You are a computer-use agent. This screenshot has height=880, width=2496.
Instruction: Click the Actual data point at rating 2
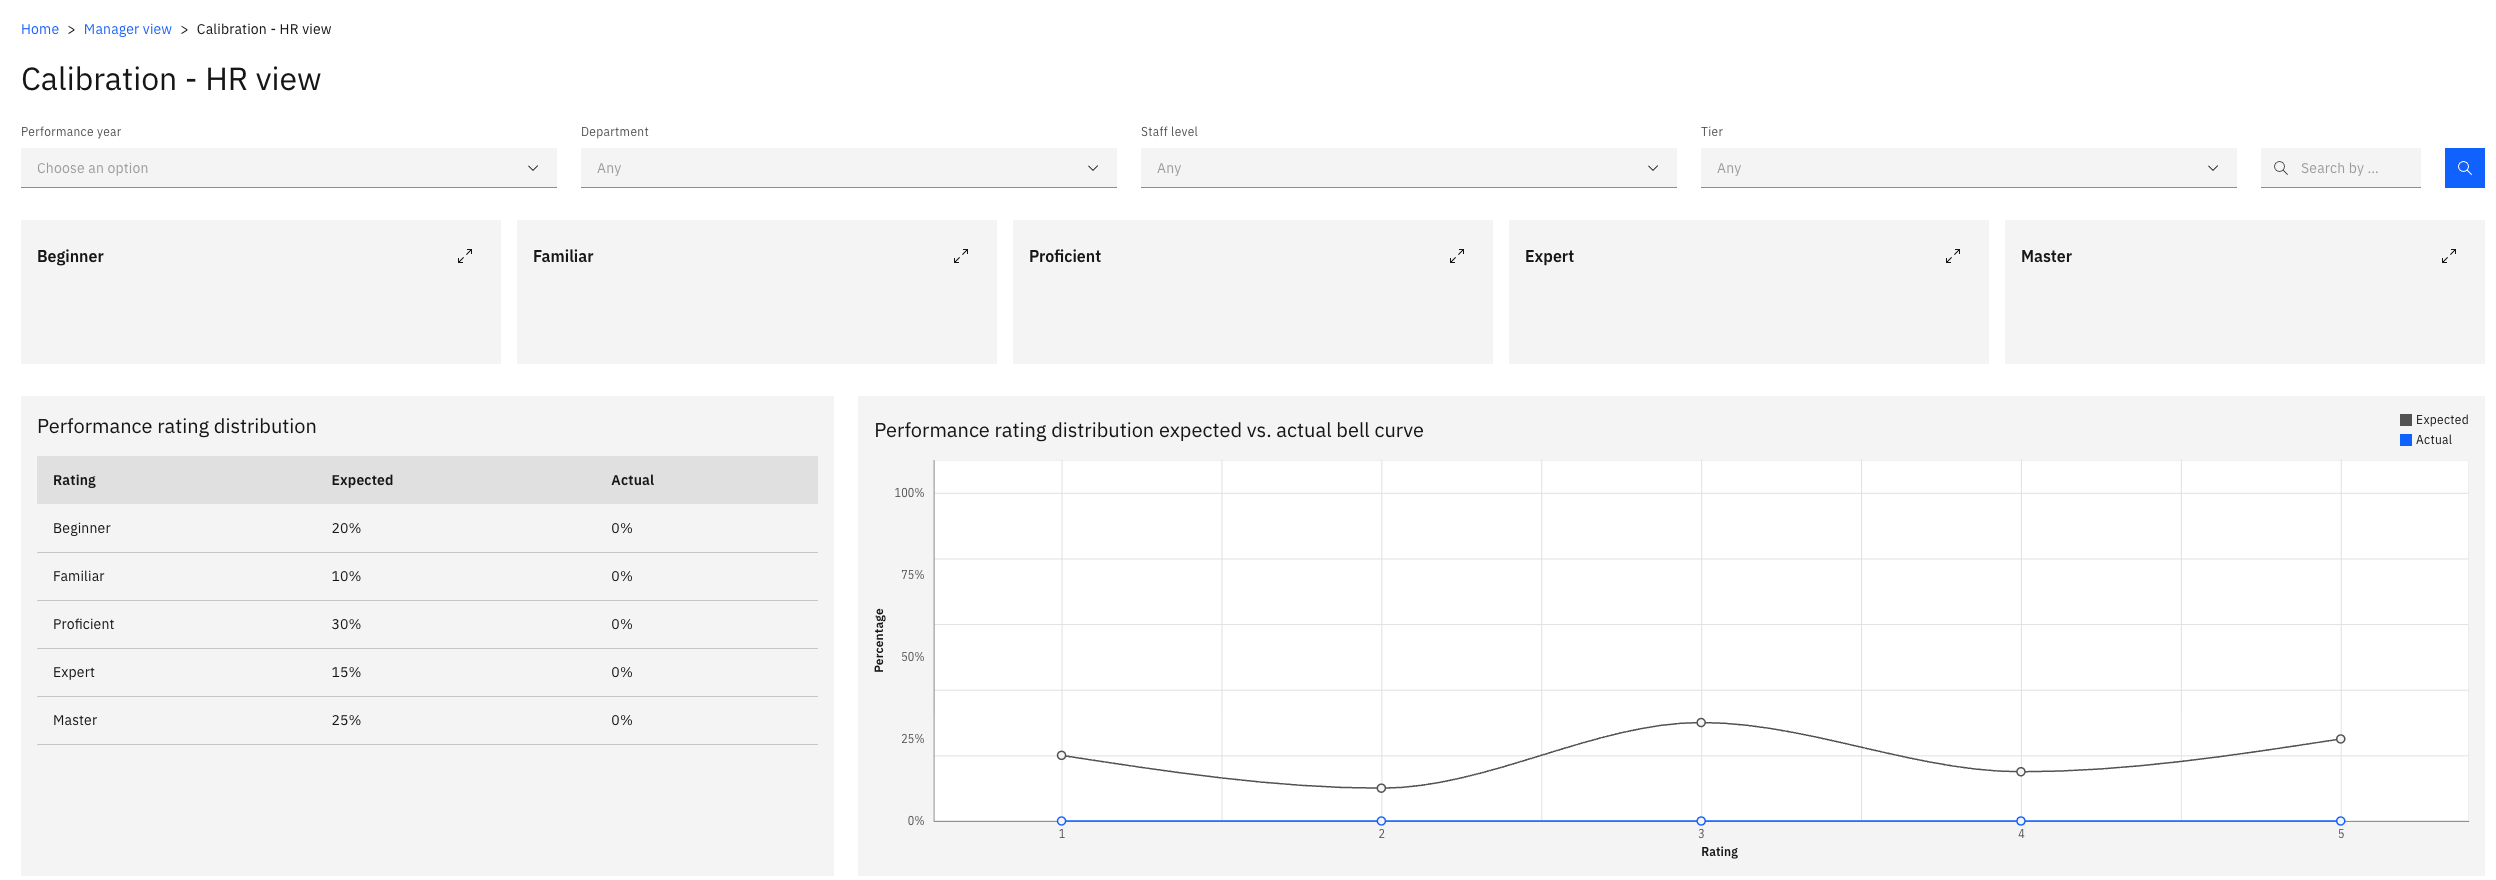pos(1381,821)
